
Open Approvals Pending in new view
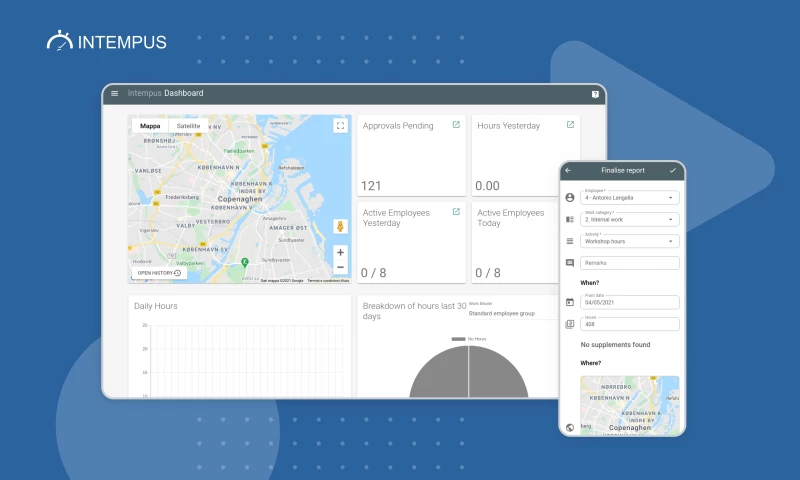coord(456,125)
